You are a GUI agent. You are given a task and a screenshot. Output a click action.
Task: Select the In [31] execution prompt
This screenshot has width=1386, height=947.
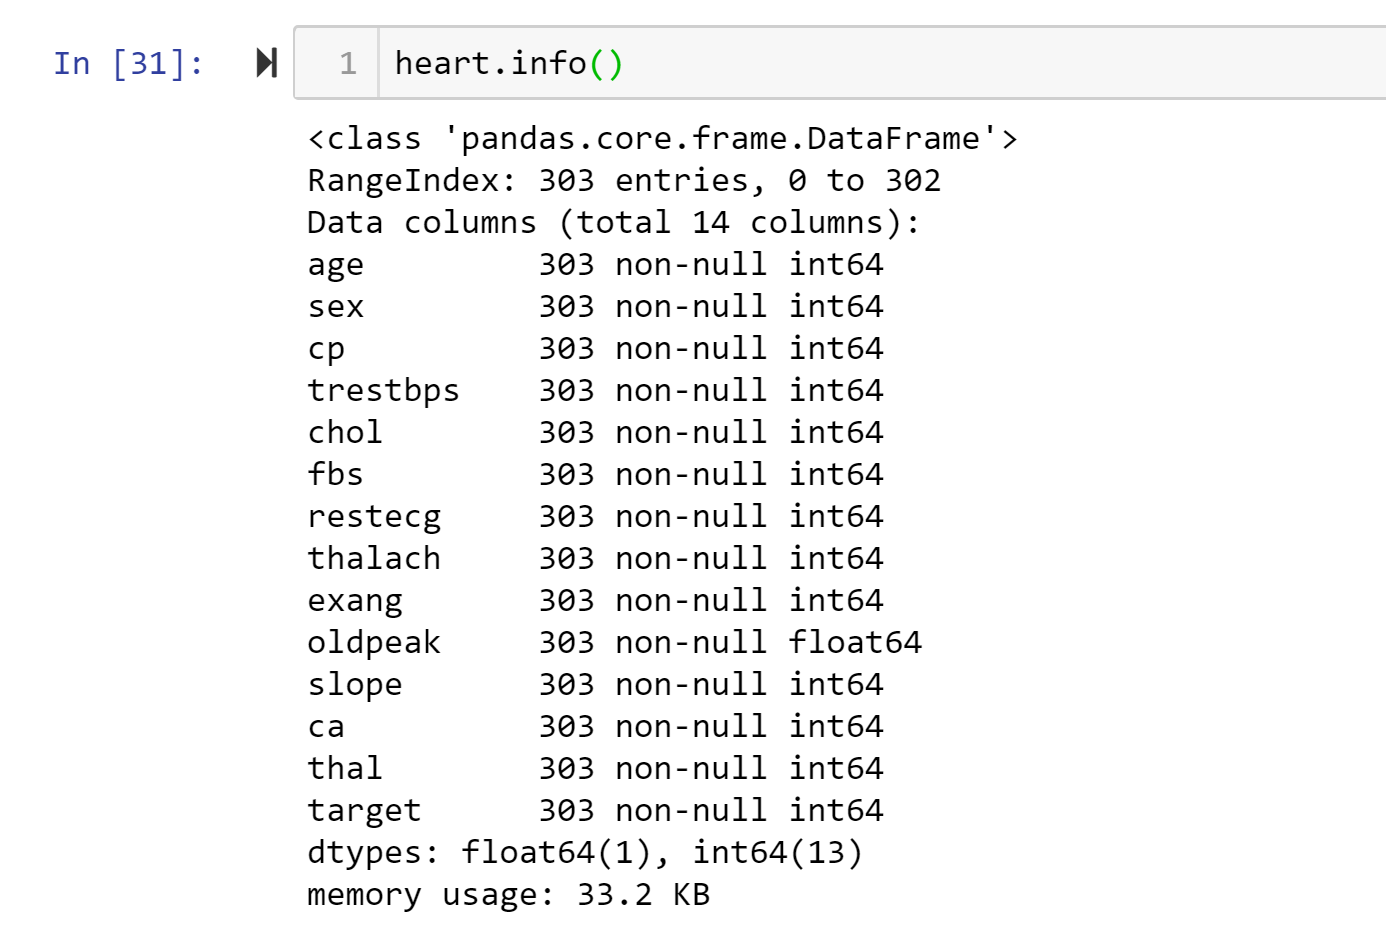coord(107,65)
